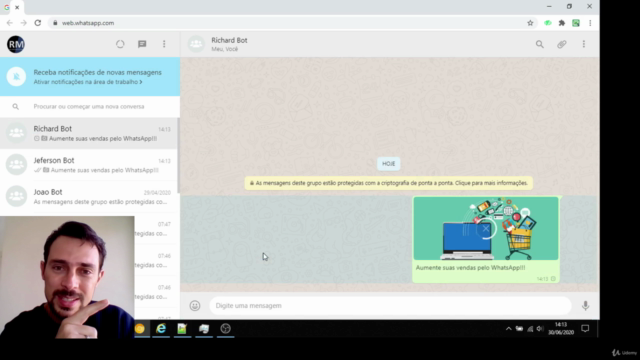Click the file explorer style taskbar icon
Image resolution: width=640 pixels, height=360 pixels.
coord(204,329)
